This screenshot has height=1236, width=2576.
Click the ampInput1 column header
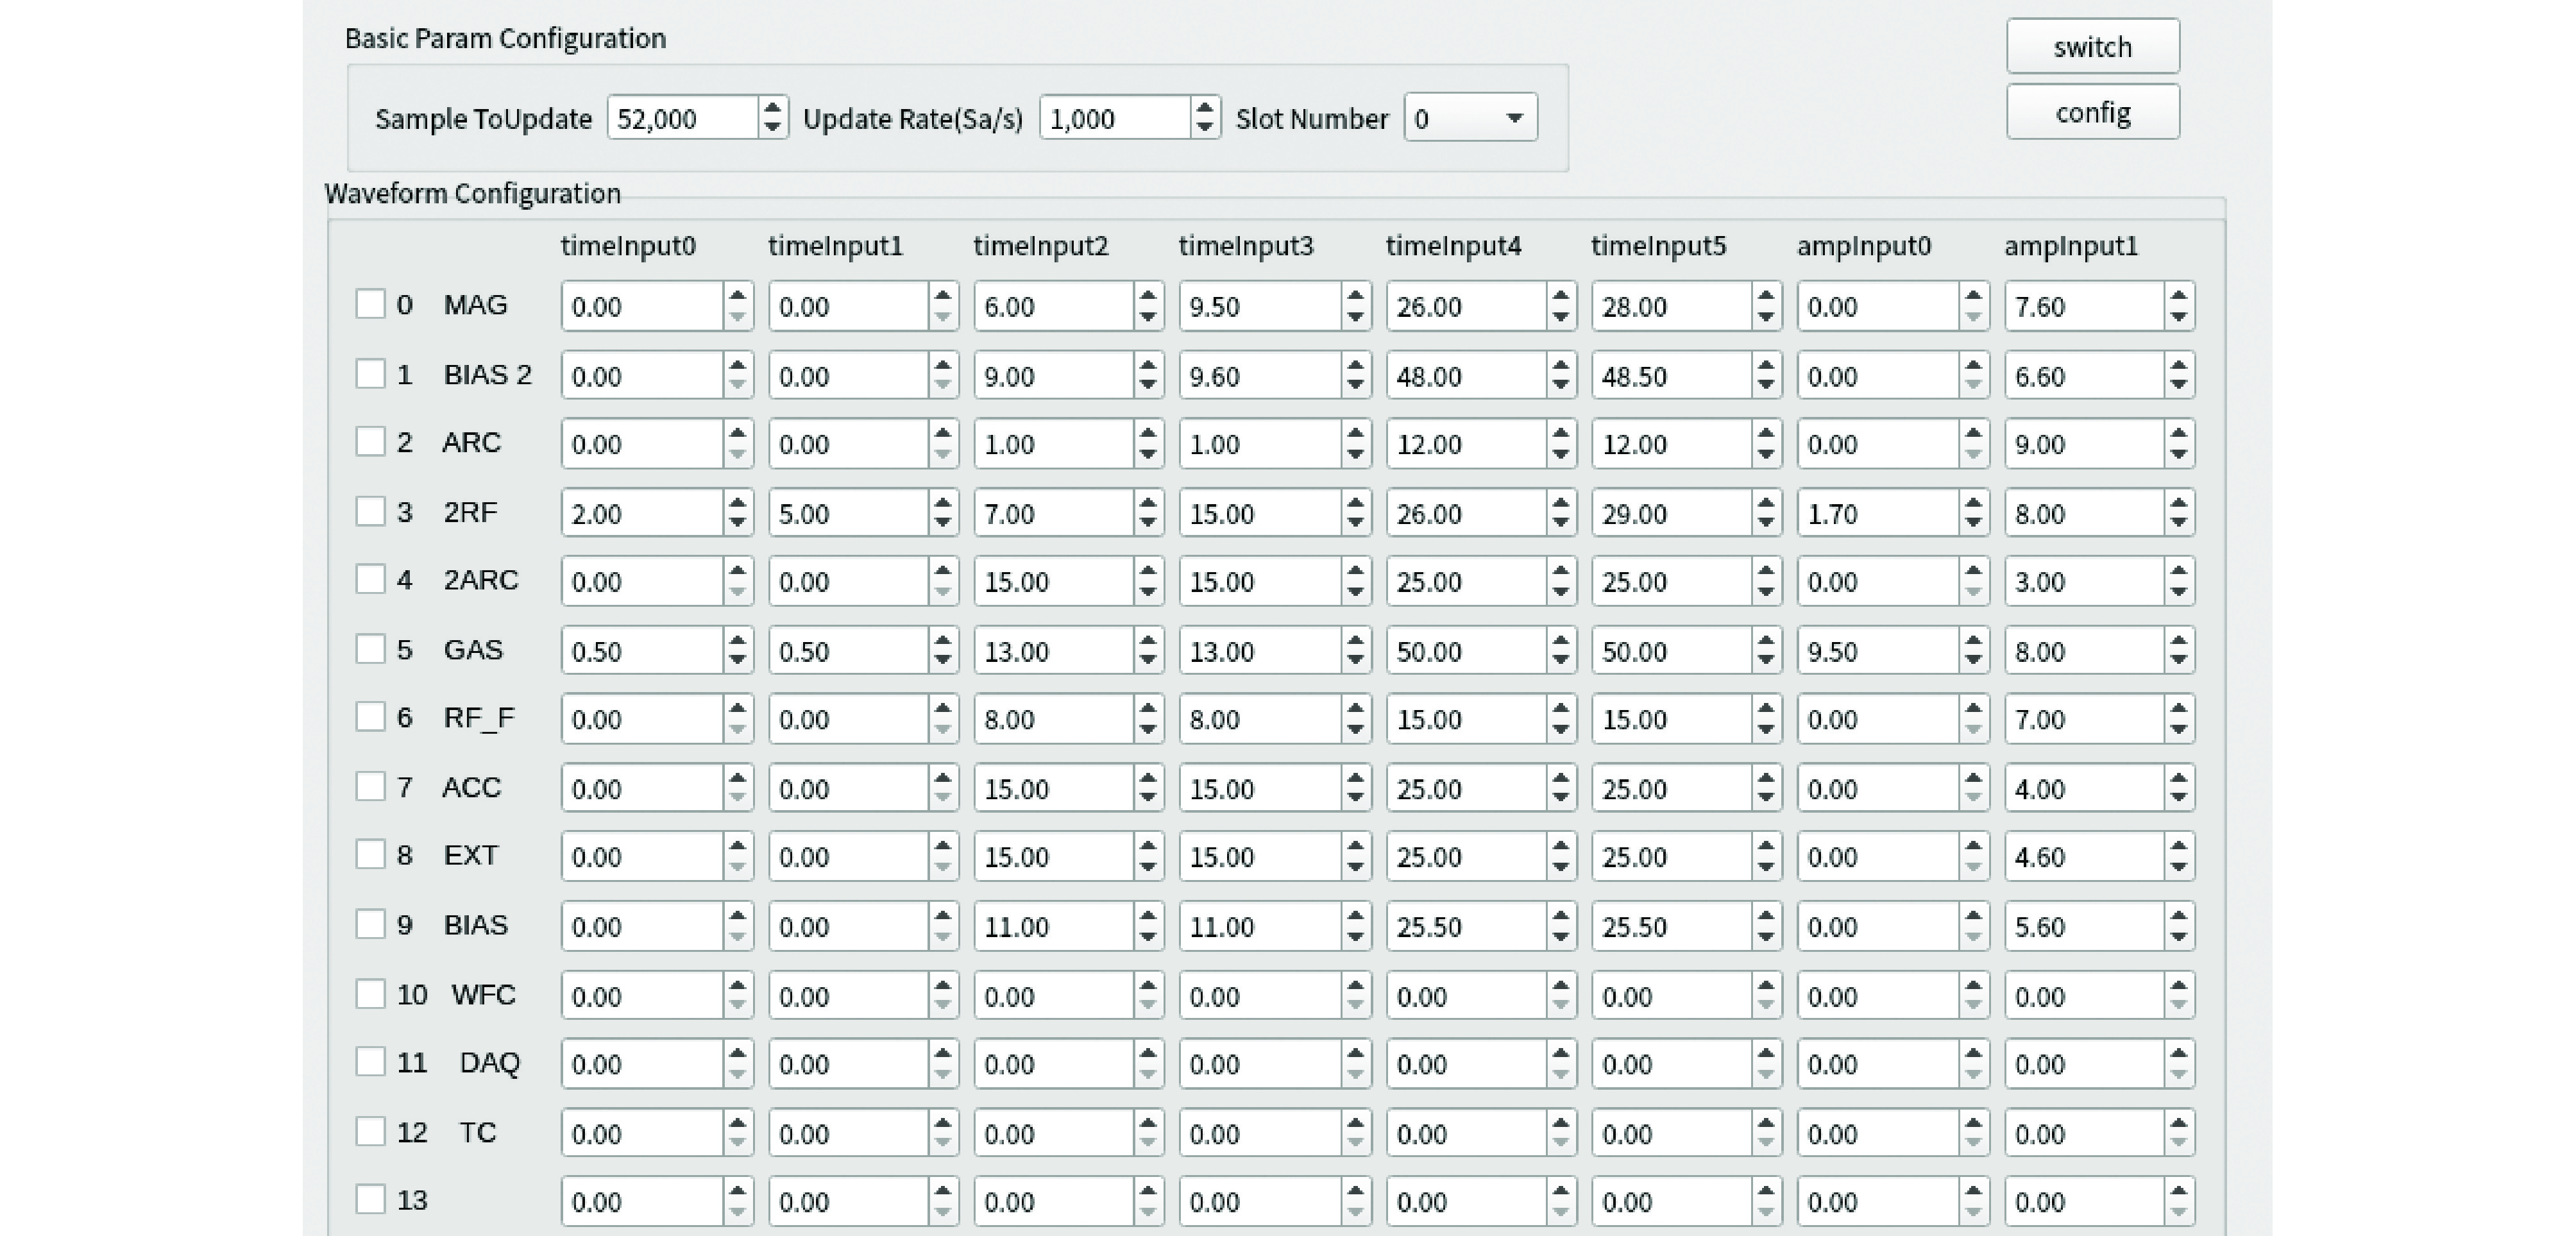point(2071,246)
